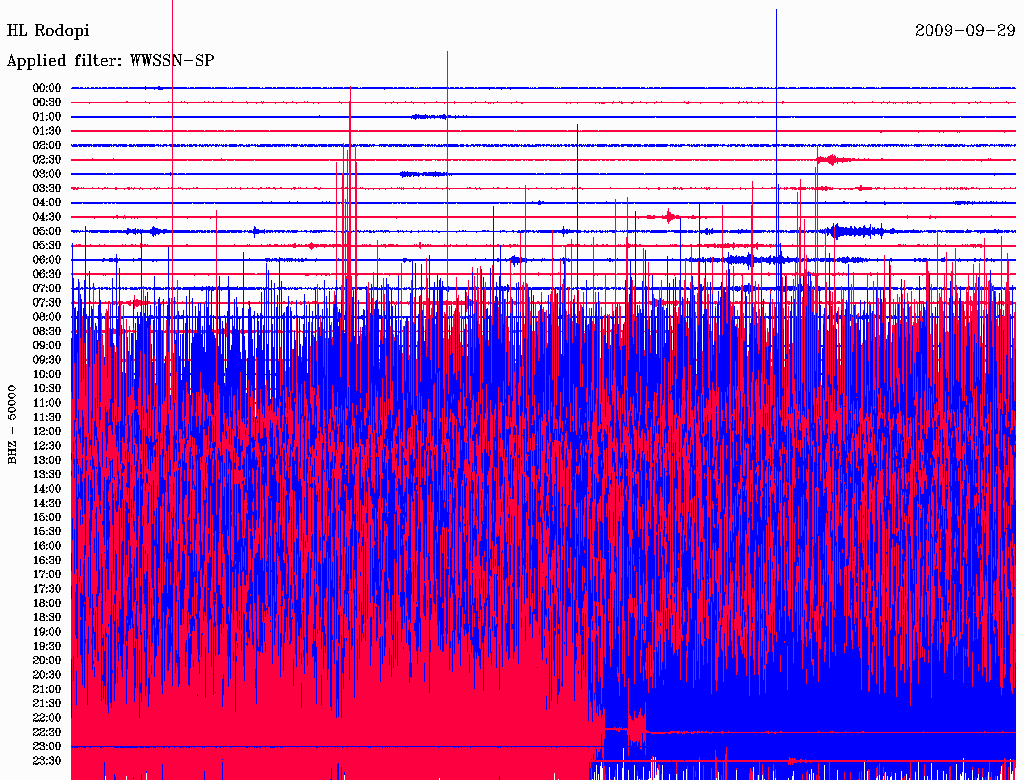The height and width of the screenshot is (780, 1024).
Task: Select the 08:30 time label
Action: 47,331
